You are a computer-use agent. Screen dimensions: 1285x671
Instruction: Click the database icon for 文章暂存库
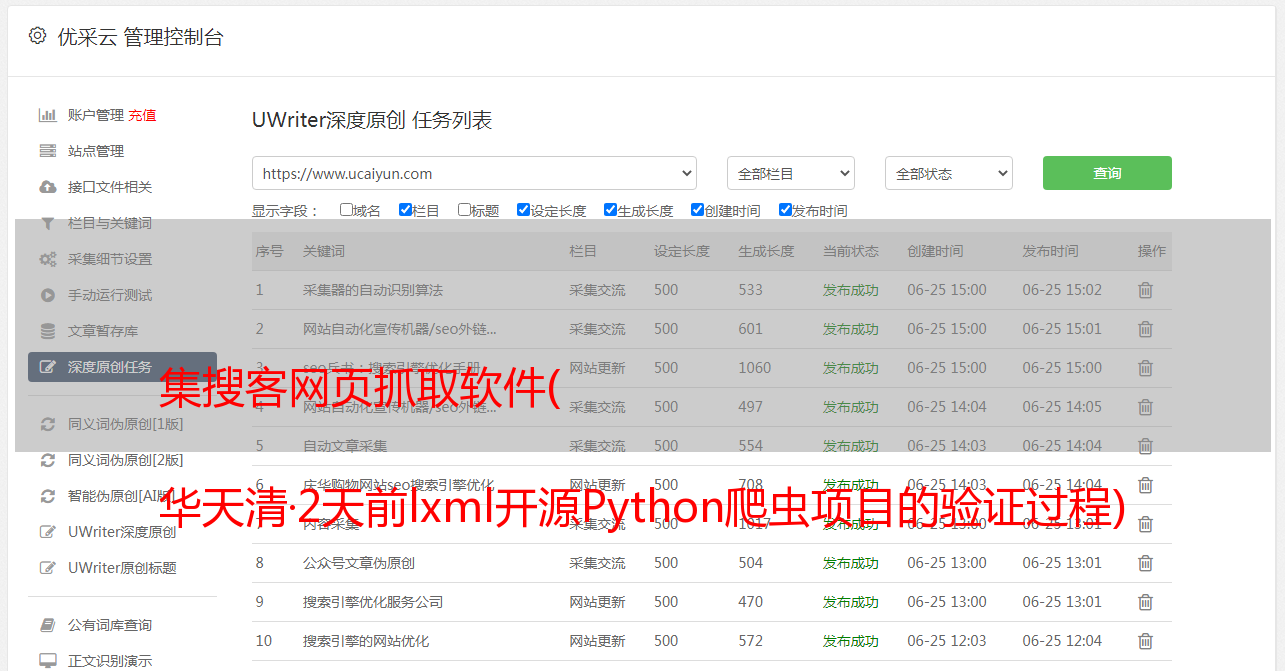pos(47,331)
